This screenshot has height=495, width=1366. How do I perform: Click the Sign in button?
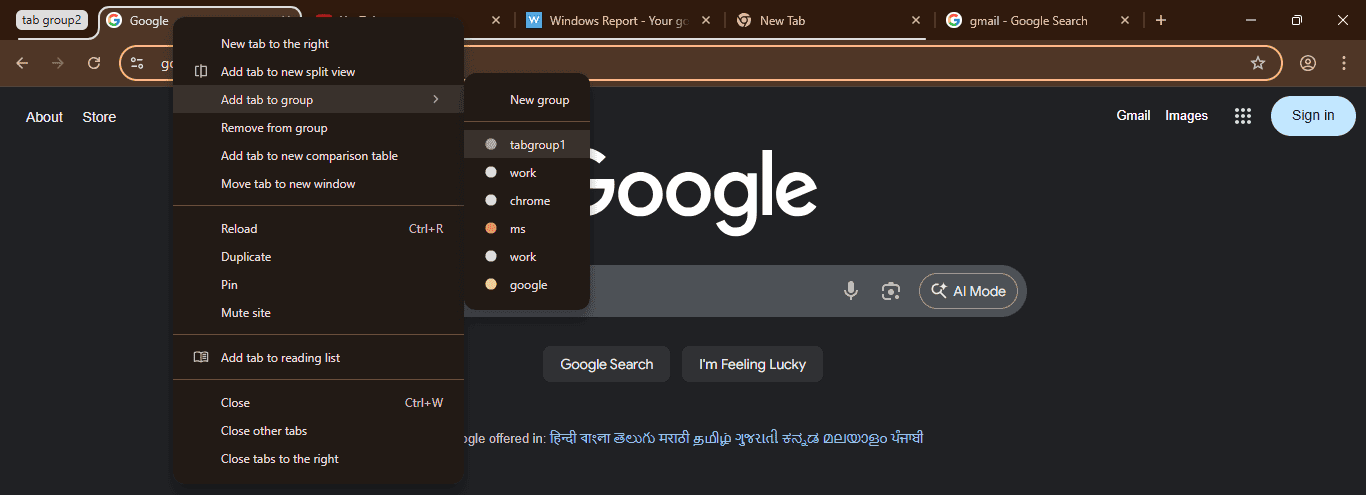[x=1312, y=116]
